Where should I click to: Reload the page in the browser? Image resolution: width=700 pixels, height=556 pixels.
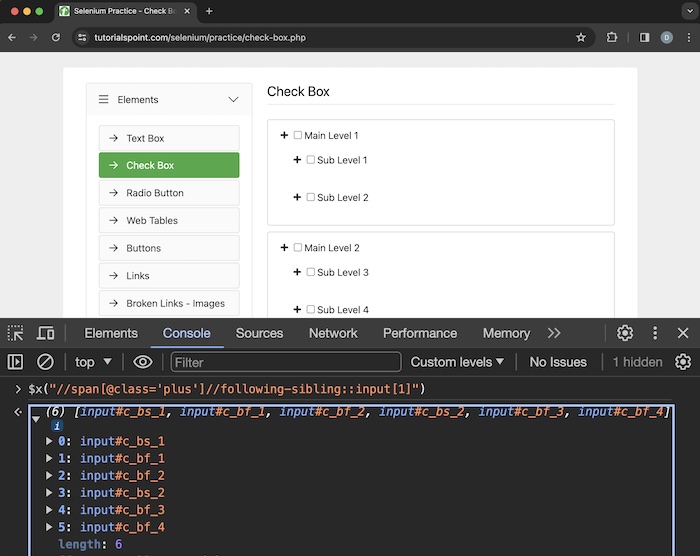(x=56, y=37)
